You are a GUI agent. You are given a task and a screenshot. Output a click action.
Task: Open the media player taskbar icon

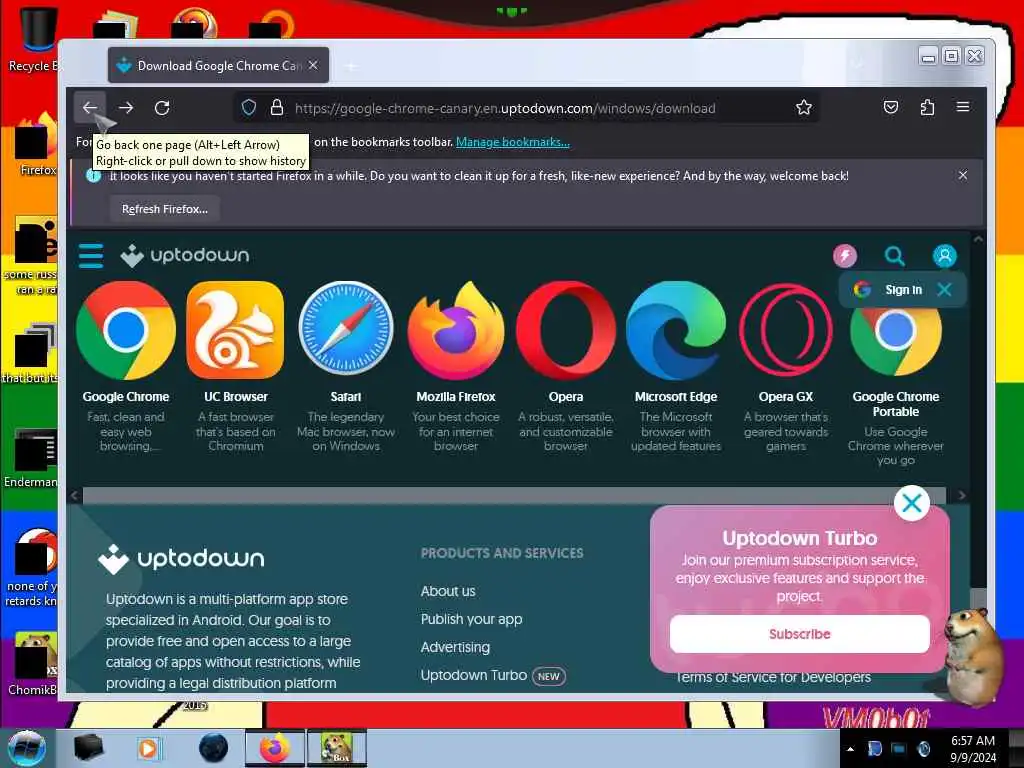(150, 748)
